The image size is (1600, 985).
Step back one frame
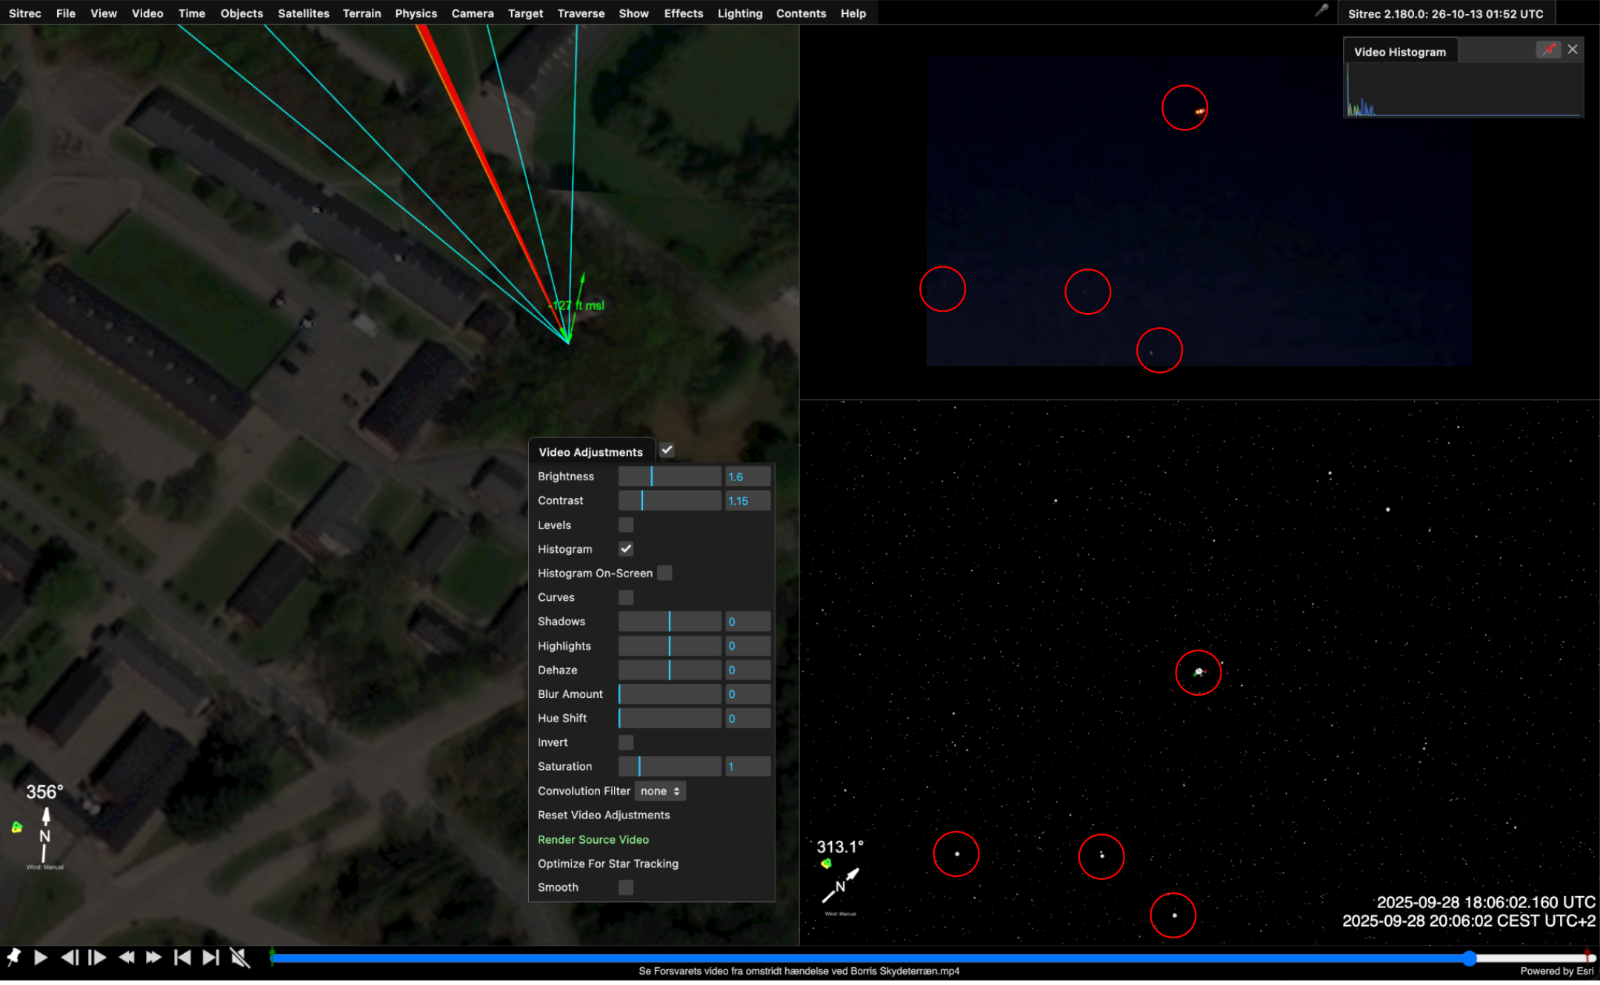[x=69, y=957]
